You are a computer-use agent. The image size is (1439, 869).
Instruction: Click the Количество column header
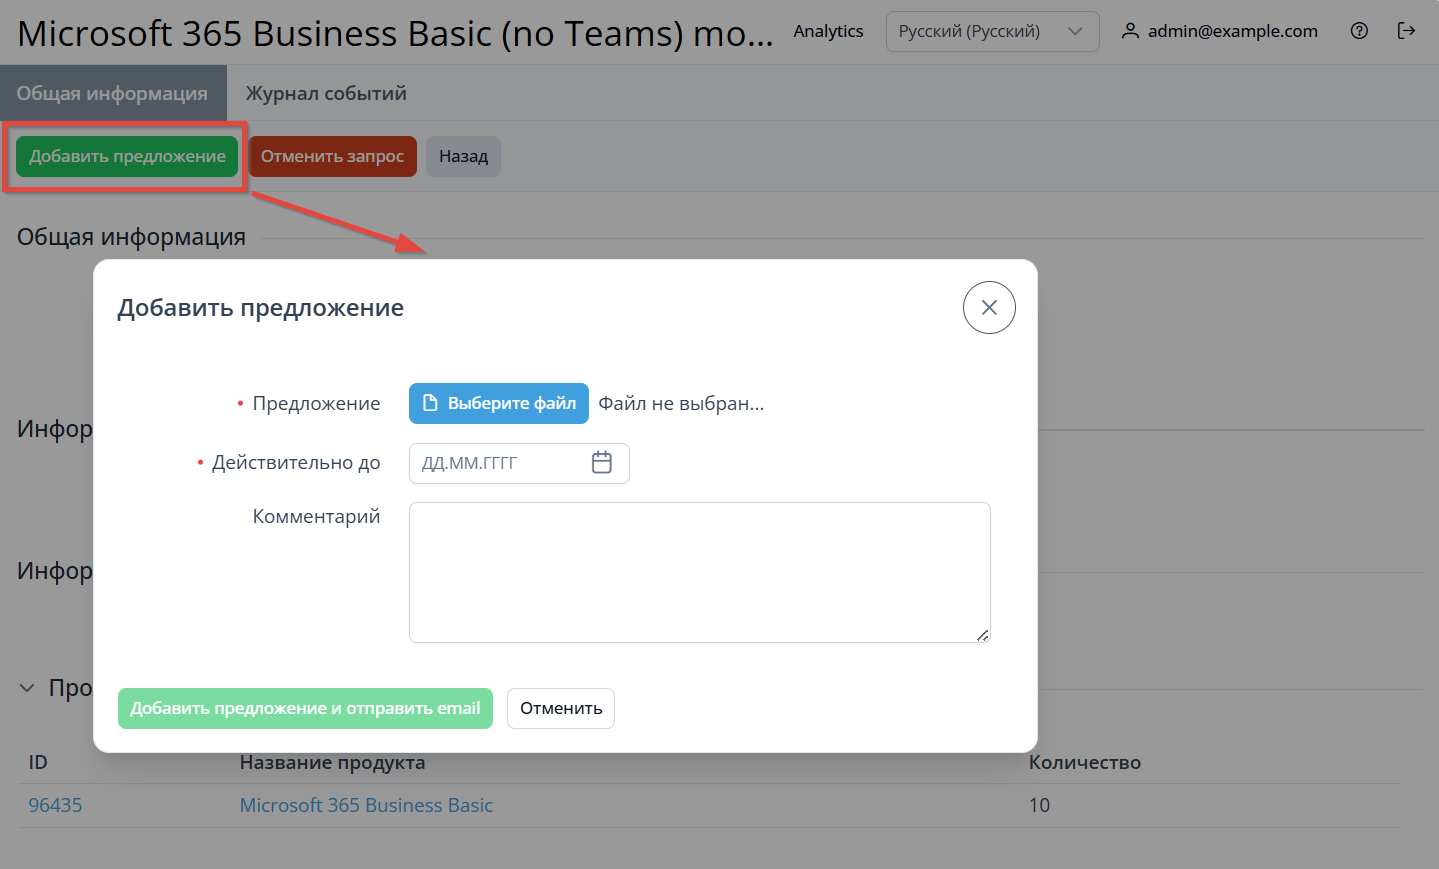1085,762
